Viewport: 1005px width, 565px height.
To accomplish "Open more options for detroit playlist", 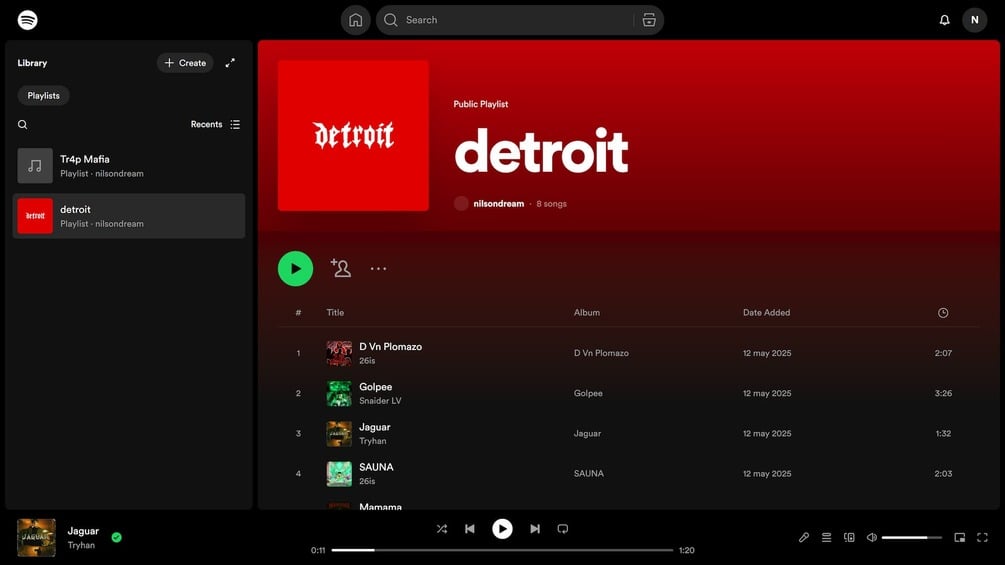I will pos(378,268).
